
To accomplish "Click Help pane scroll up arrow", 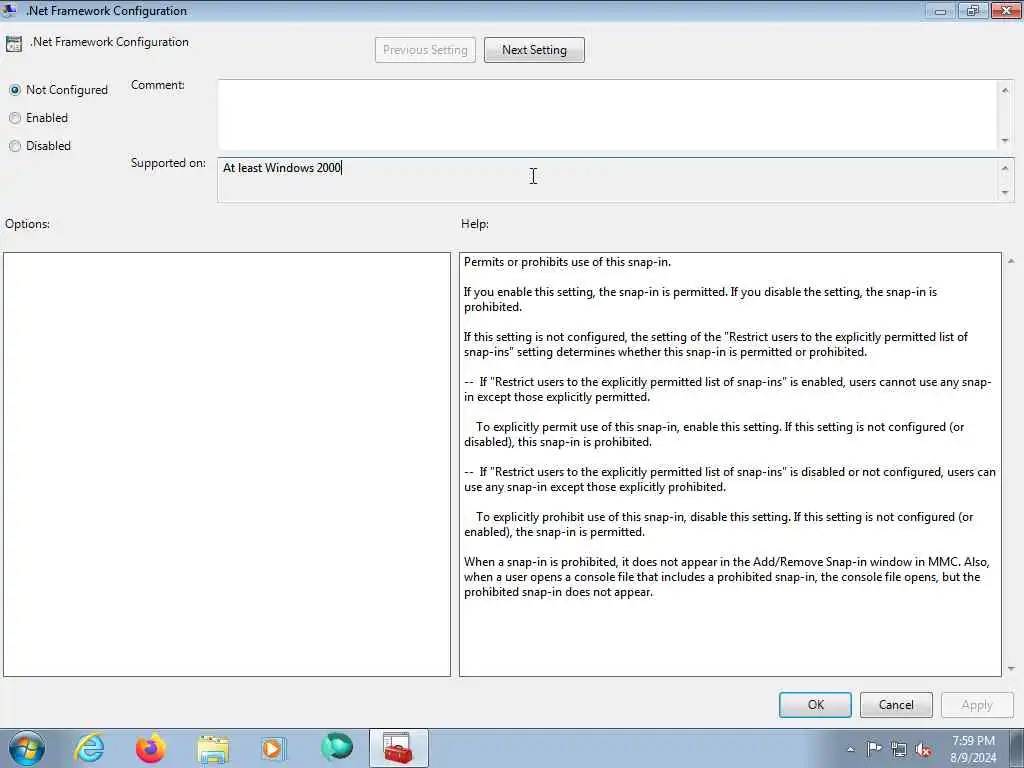I will click(x=1011, y=261).
